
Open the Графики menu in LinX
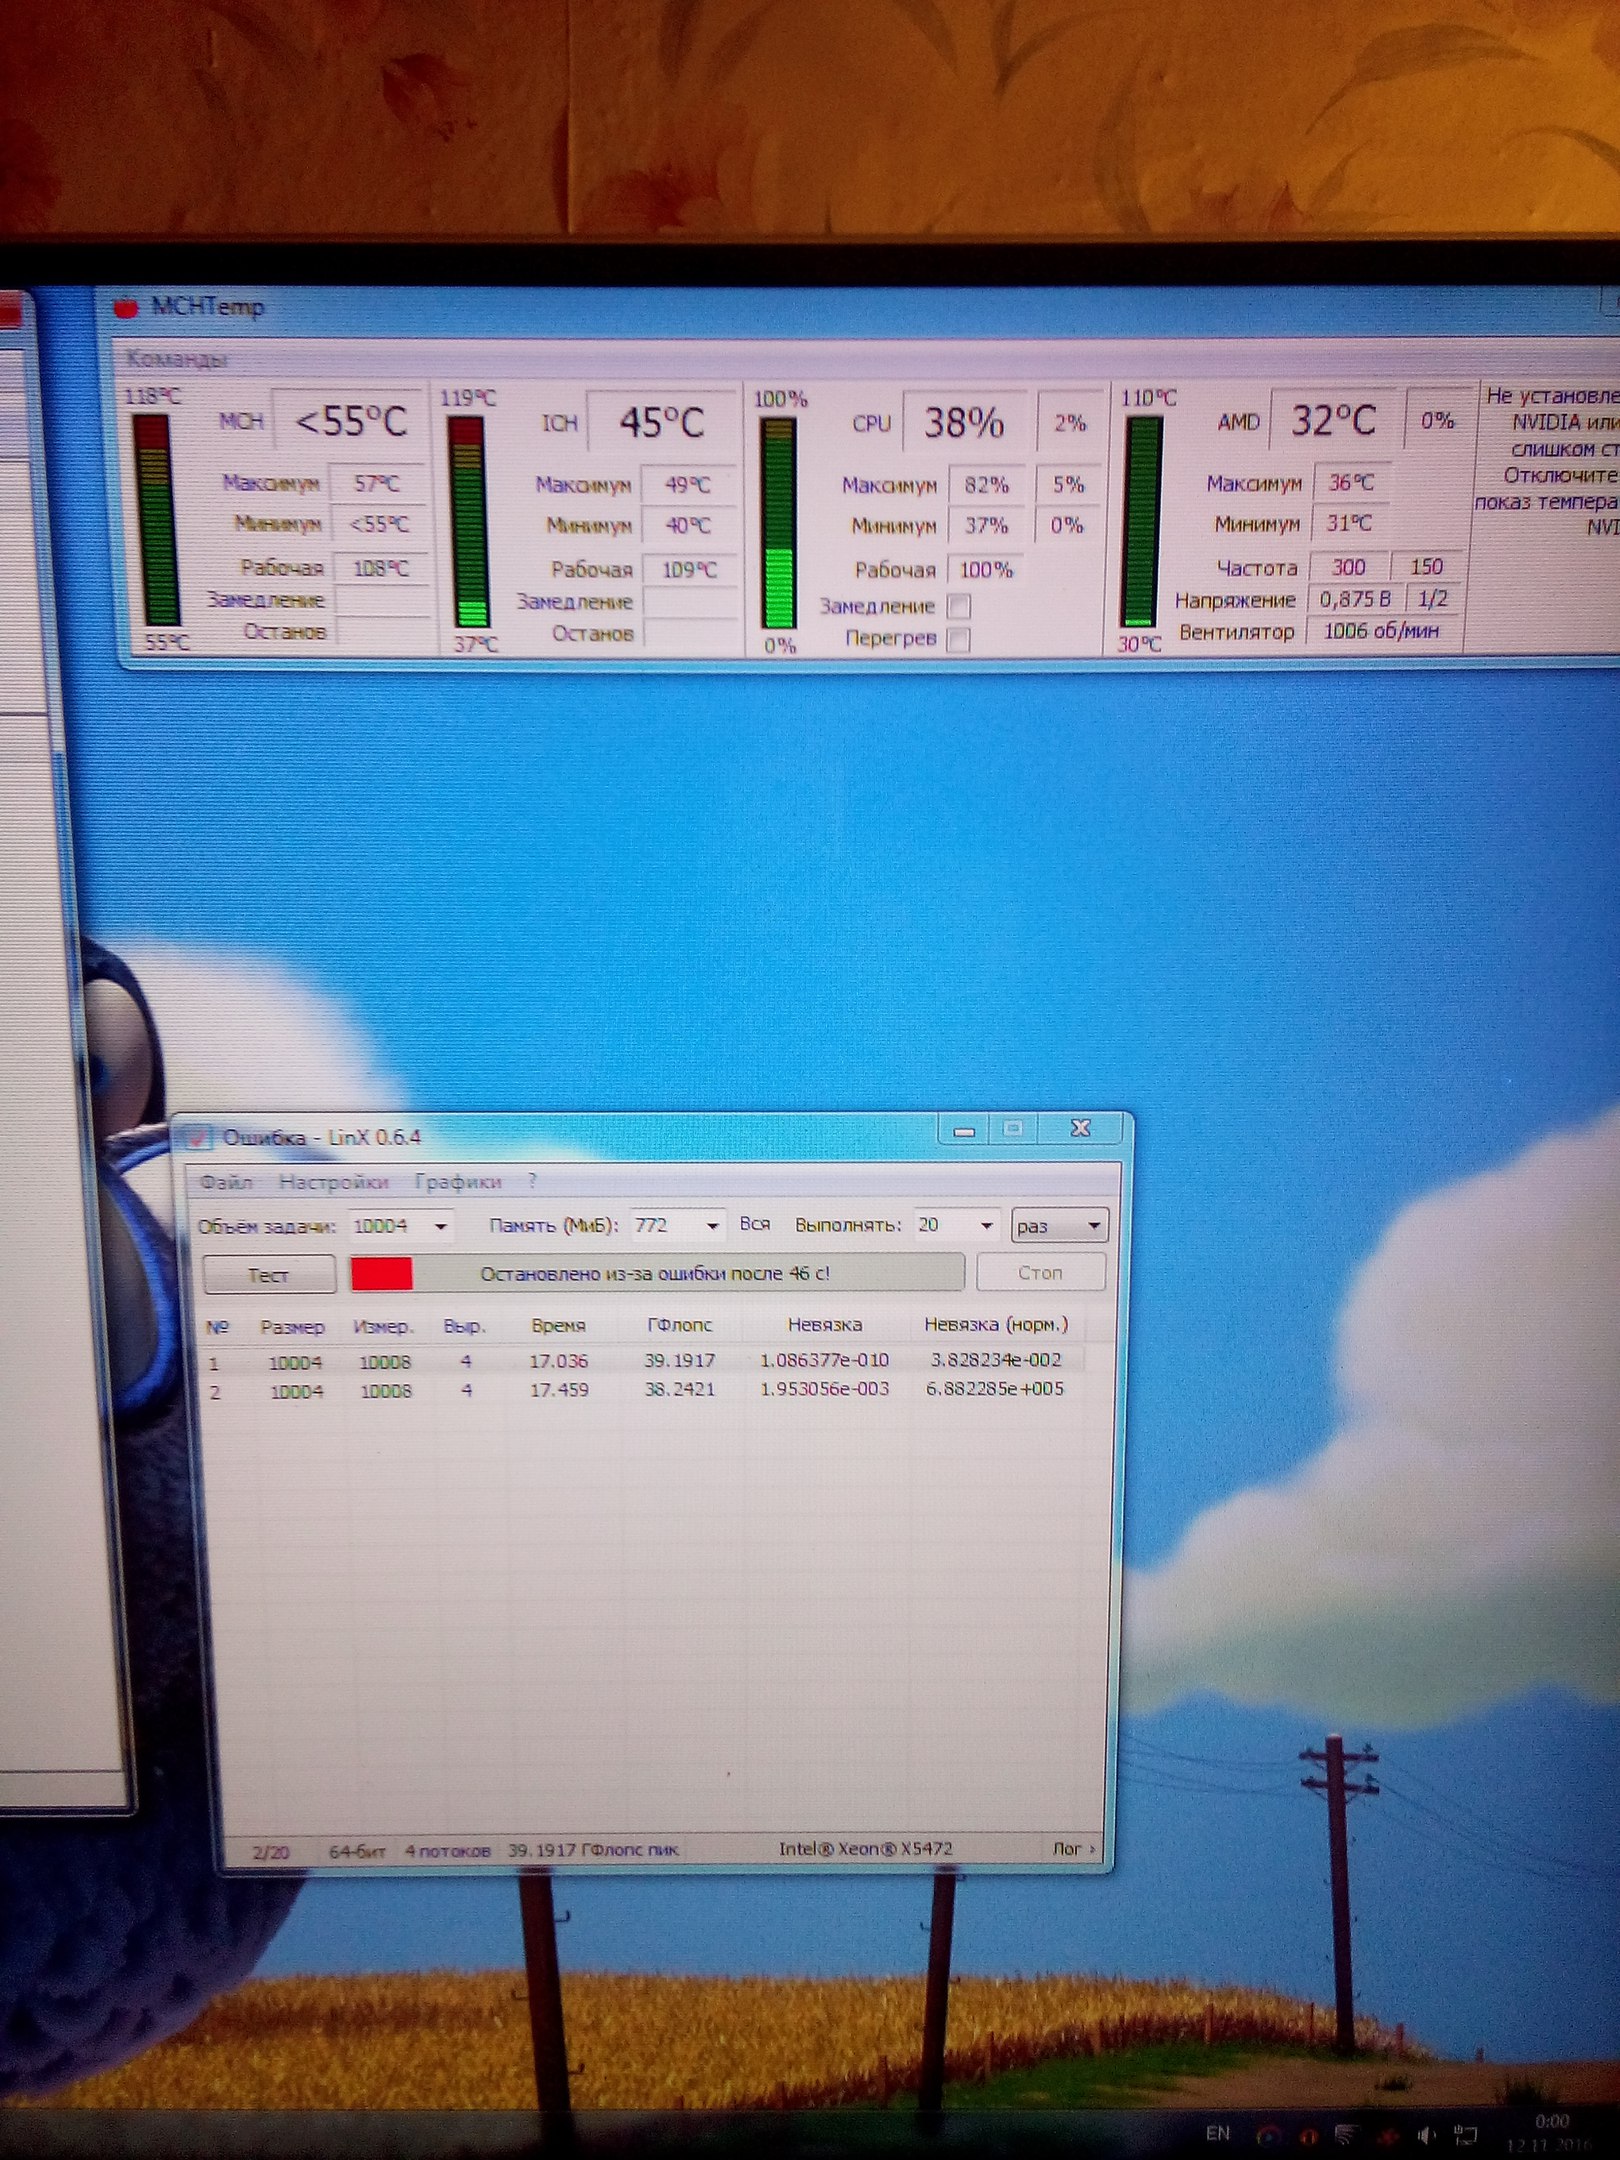pyautogui.click(x=458, y=1182)
